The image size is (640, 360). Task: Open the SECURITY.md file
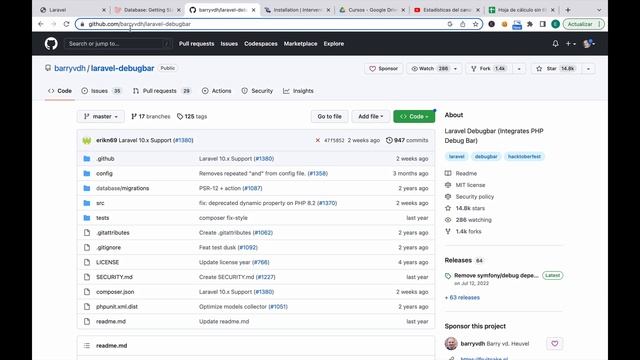(114, 277)
